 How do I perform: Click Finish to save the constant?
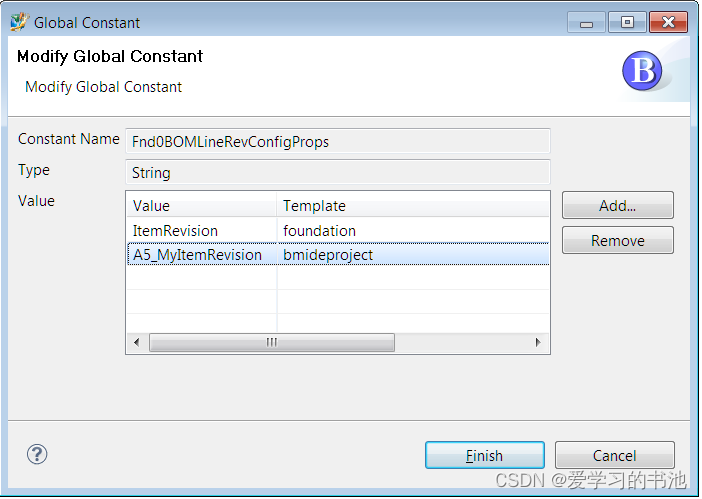[x=484, y=455]
